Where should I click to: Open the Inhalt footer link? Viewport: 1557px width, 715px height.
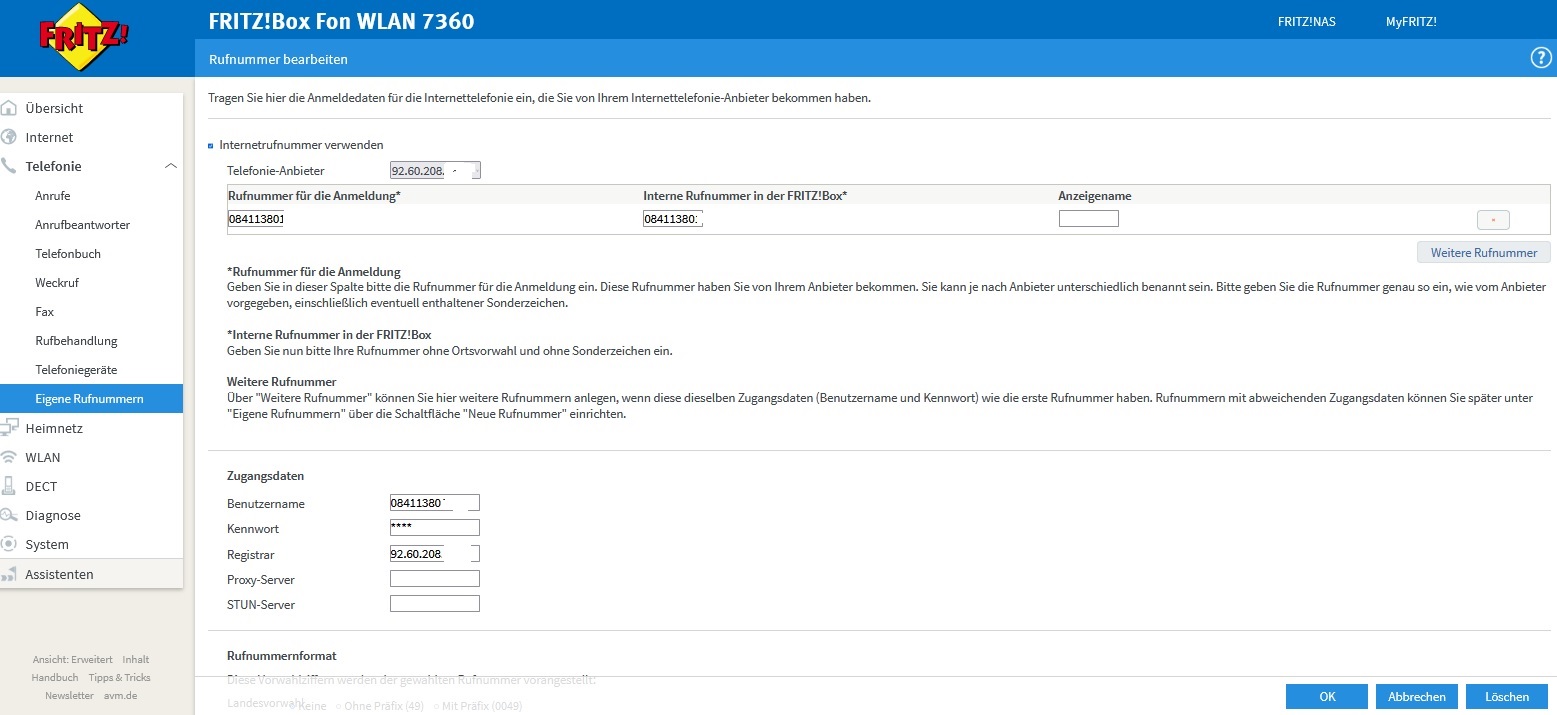pos(136,660)
